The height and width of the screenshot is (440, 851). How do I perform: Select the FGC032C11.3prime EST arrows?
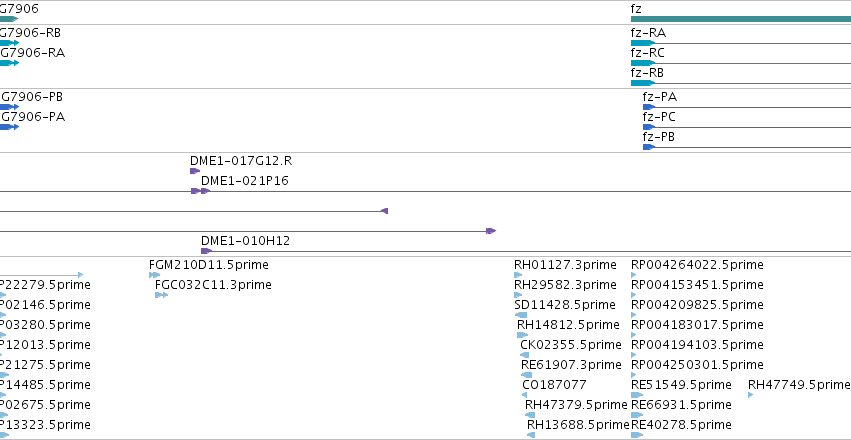pyautogui.click(x=161, y=295)
